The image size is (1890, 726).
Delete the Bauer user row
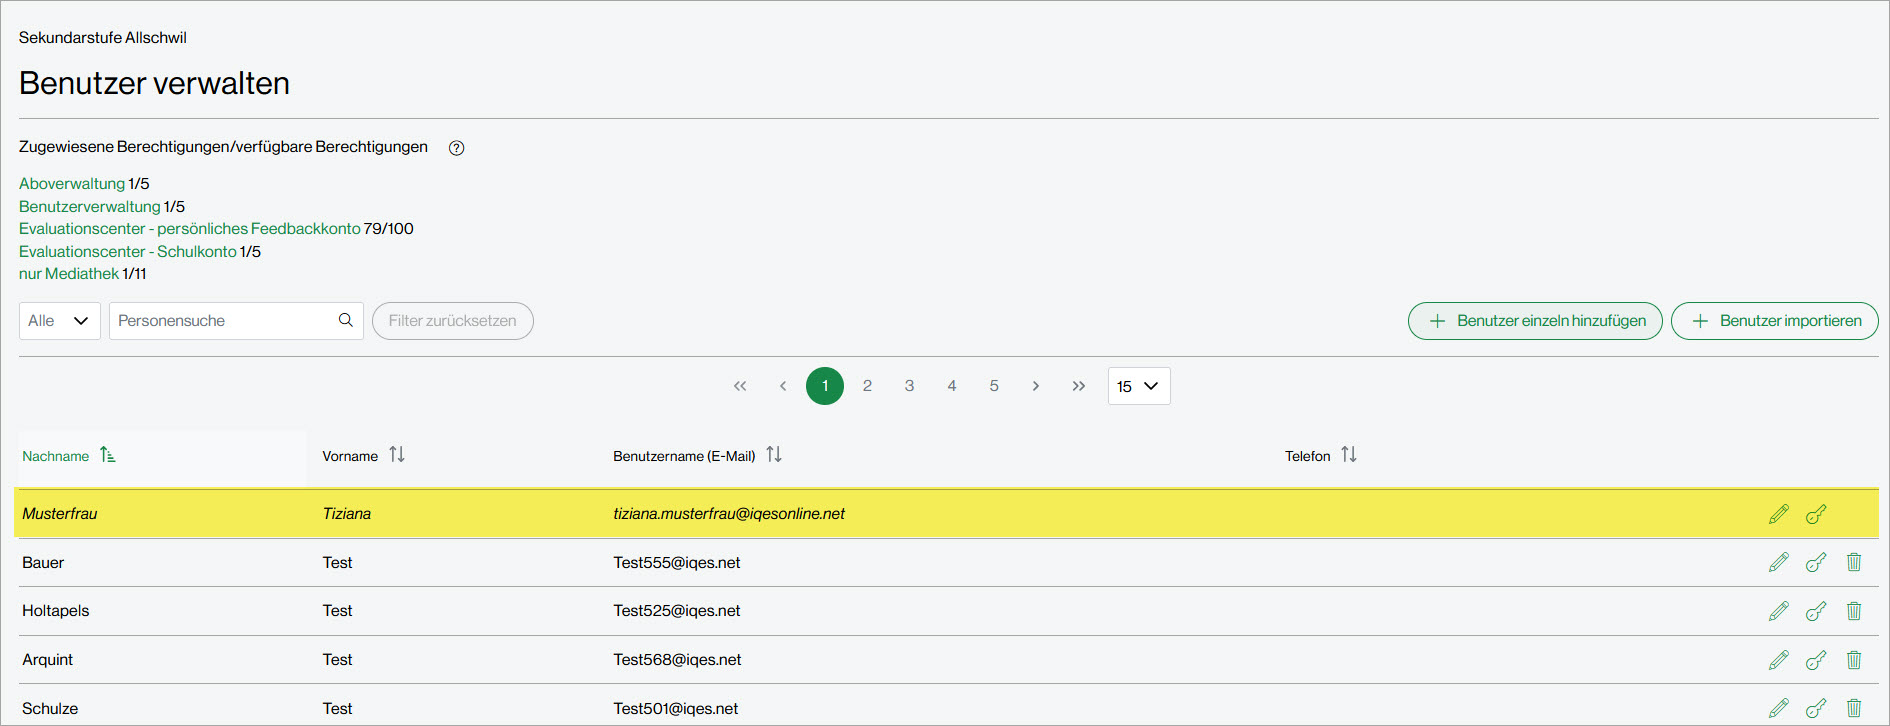point(1853,563)
